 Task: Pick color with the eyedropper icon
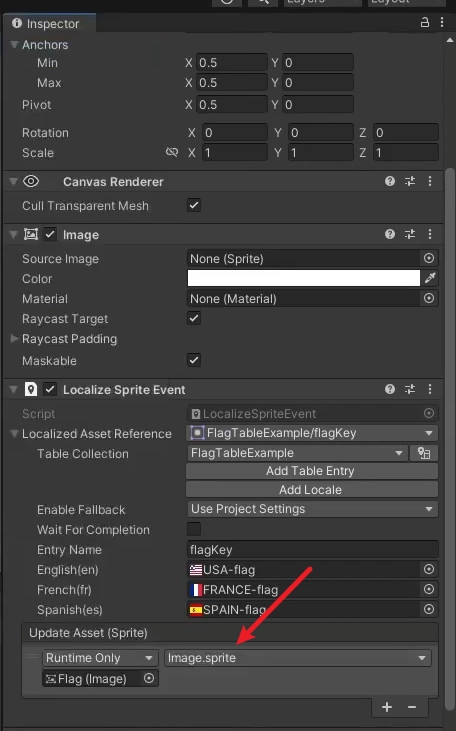click(x=429, y=278)
